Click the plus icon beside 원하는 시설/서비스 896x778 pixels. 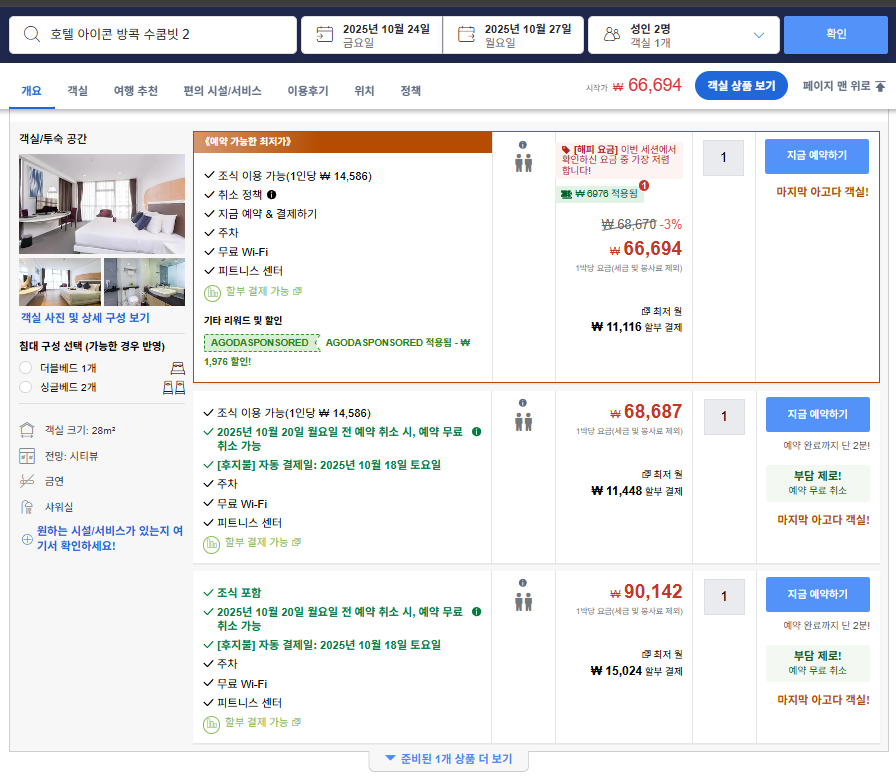(x=27, y=539)
